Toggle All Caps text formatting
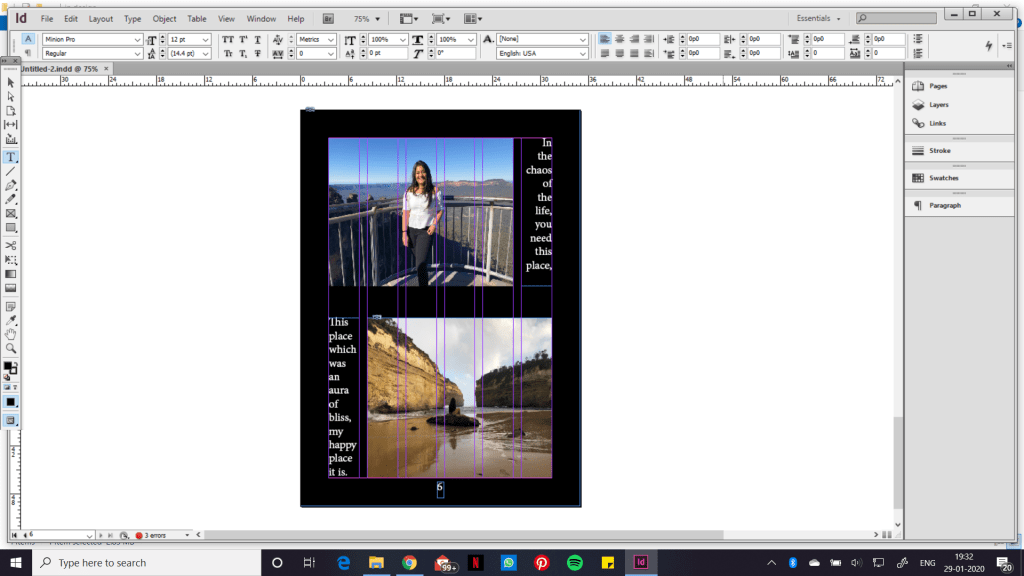This screenshot has width=1024, height=576. pos(227,39)
